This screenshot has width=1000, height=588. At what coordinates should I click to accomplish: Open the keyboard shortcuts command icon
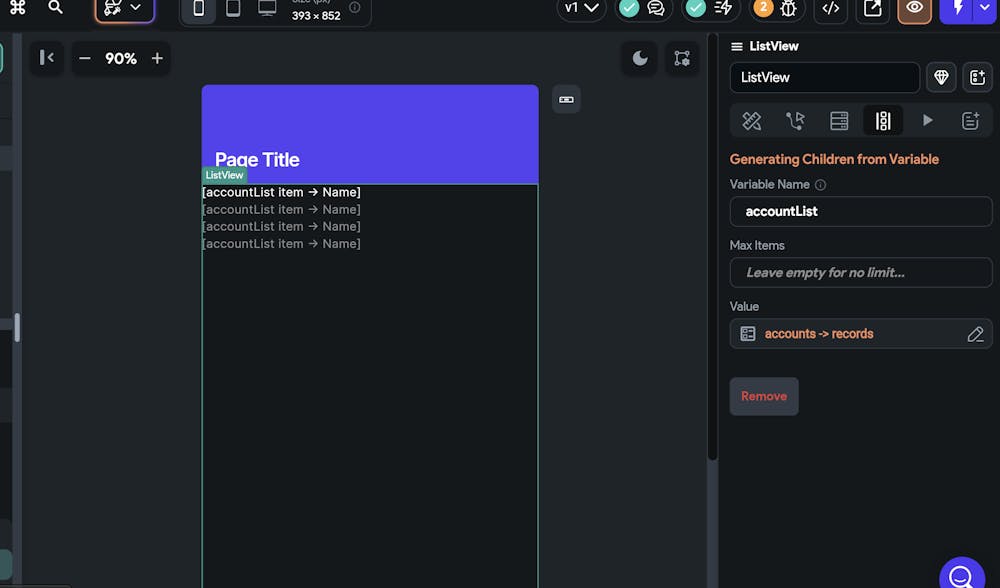[x=18, y=8]
